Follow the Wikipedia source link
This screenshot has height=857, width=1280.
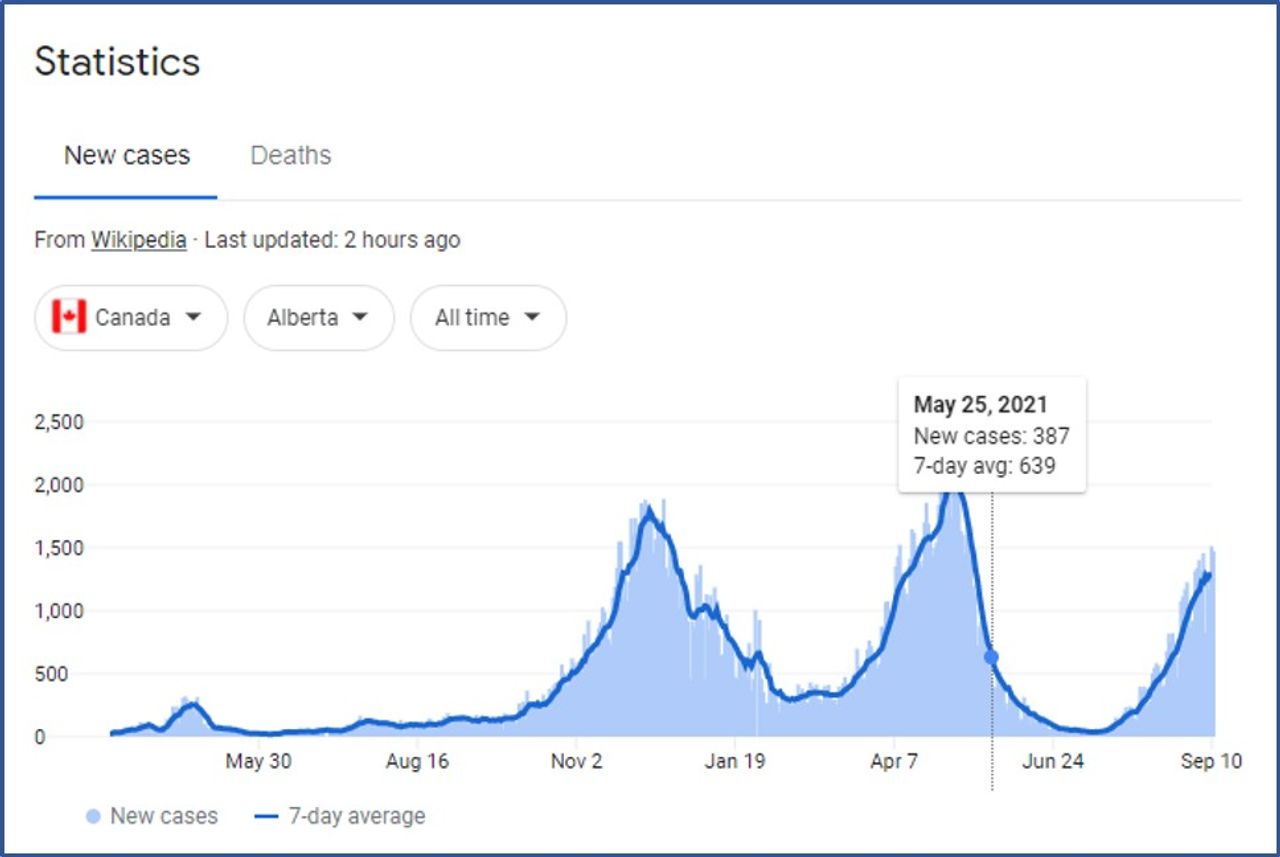(x=138, y=240)
